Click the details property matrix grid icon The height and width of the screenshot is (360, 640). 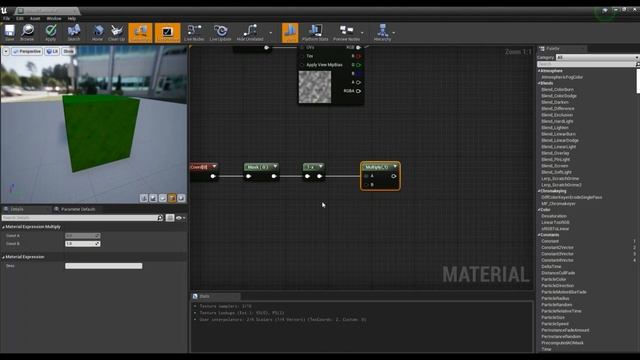coord(170,218)
